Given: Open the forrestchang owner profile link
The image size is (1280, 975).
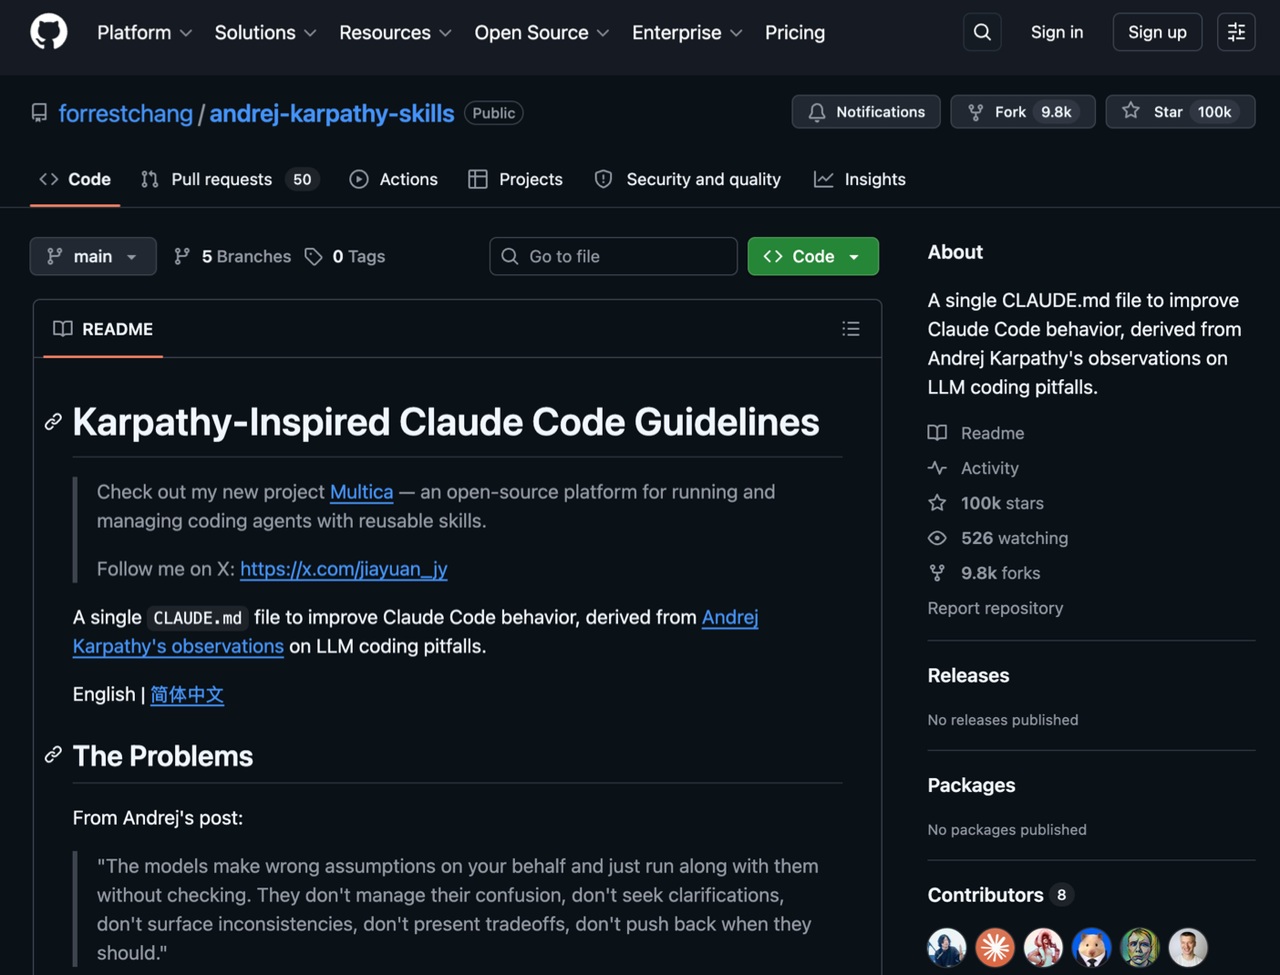Looking at the screenshot, I should click(x=125, y=113).
